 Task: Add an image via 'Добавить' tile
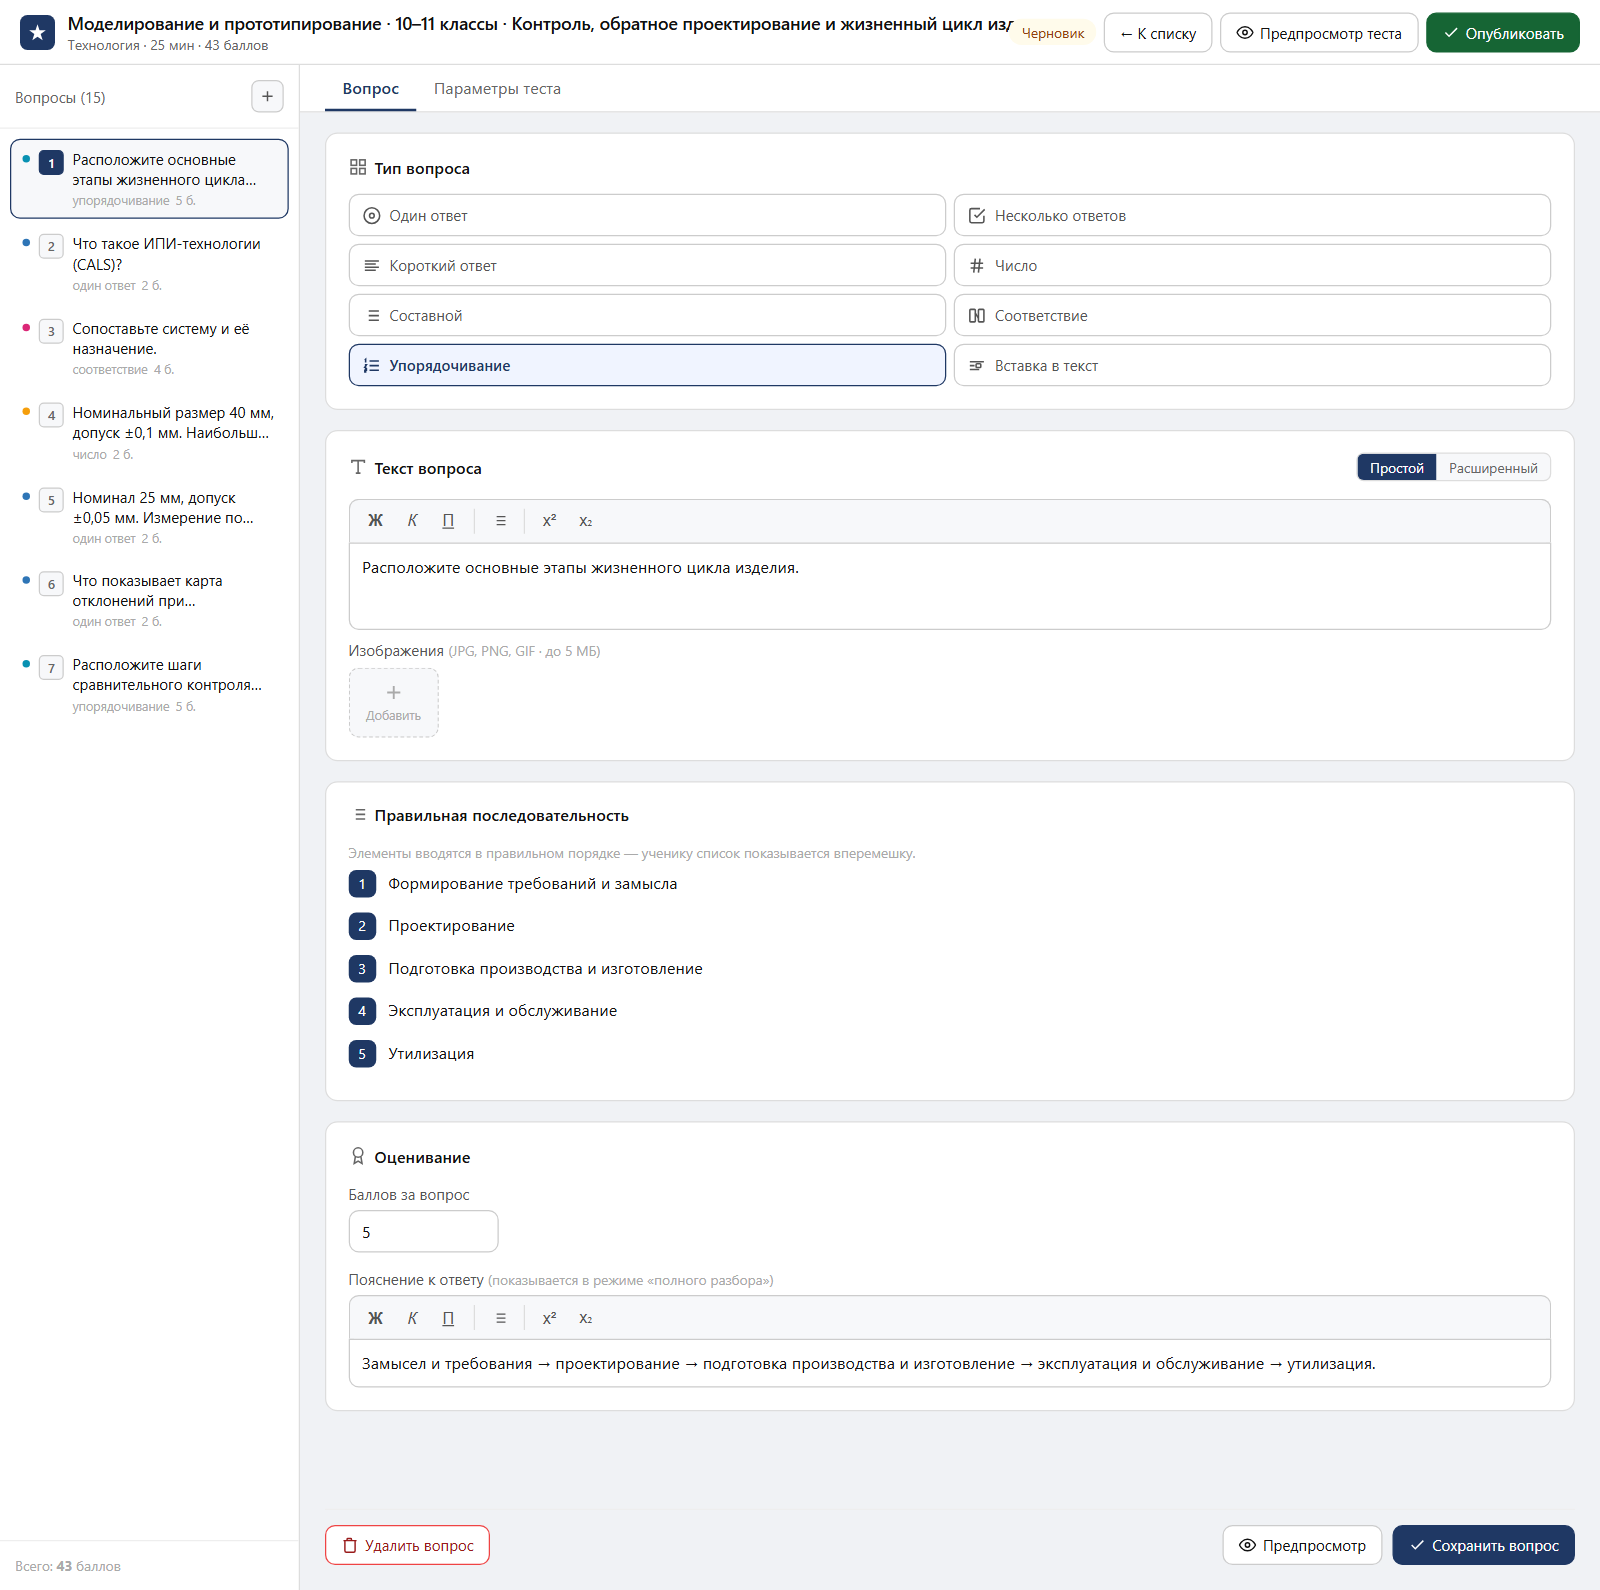393,702
